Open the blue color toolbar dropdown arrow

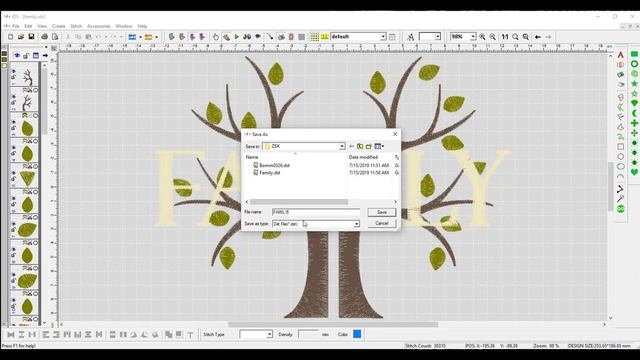140,37
